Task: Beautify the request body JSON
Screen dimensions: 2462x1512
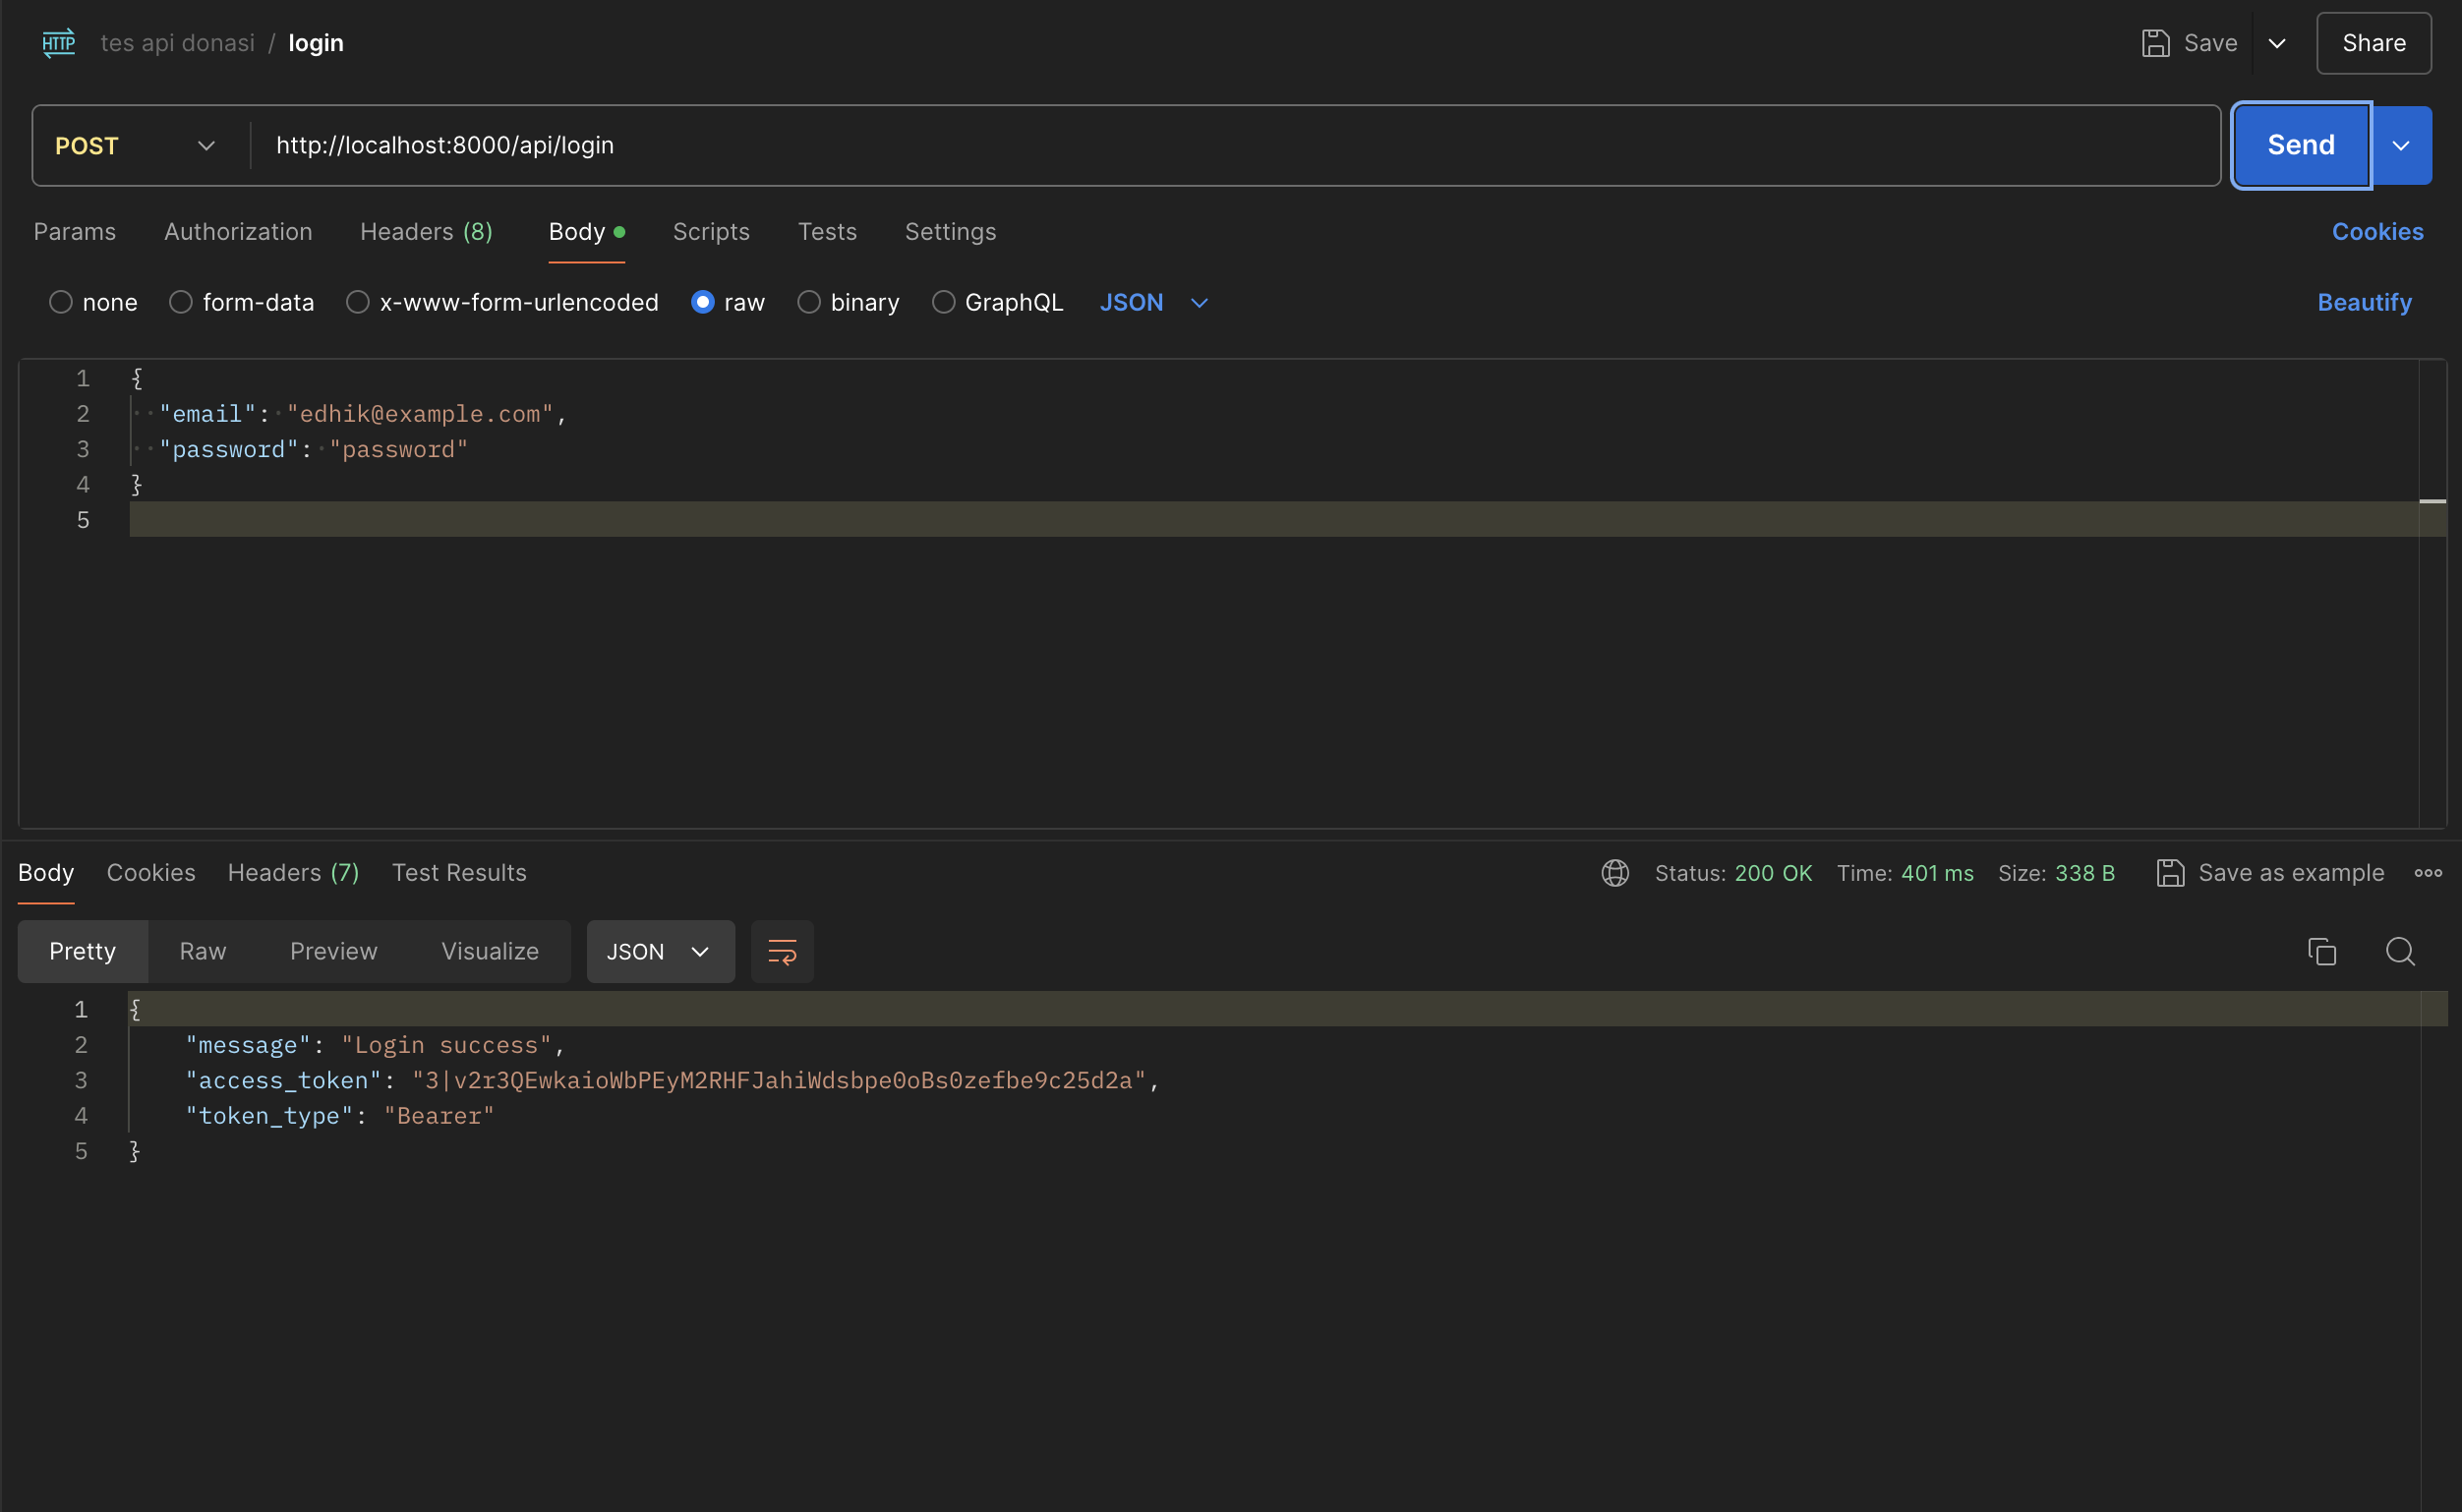Action: coord(2364,302)
